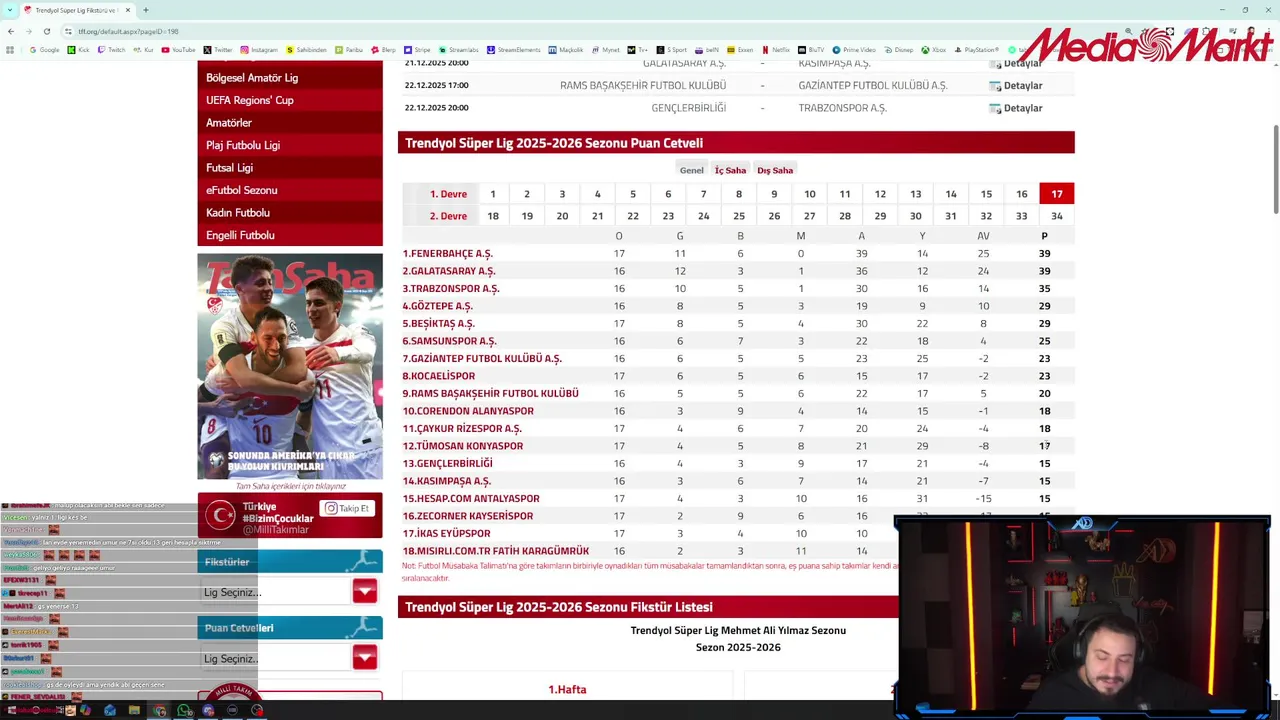Open the 18.MISIRLI.COM.TR FATİH KARAGÜMRÜK link
Viewport: 1280px width, 720px height.
coord(496,551)
